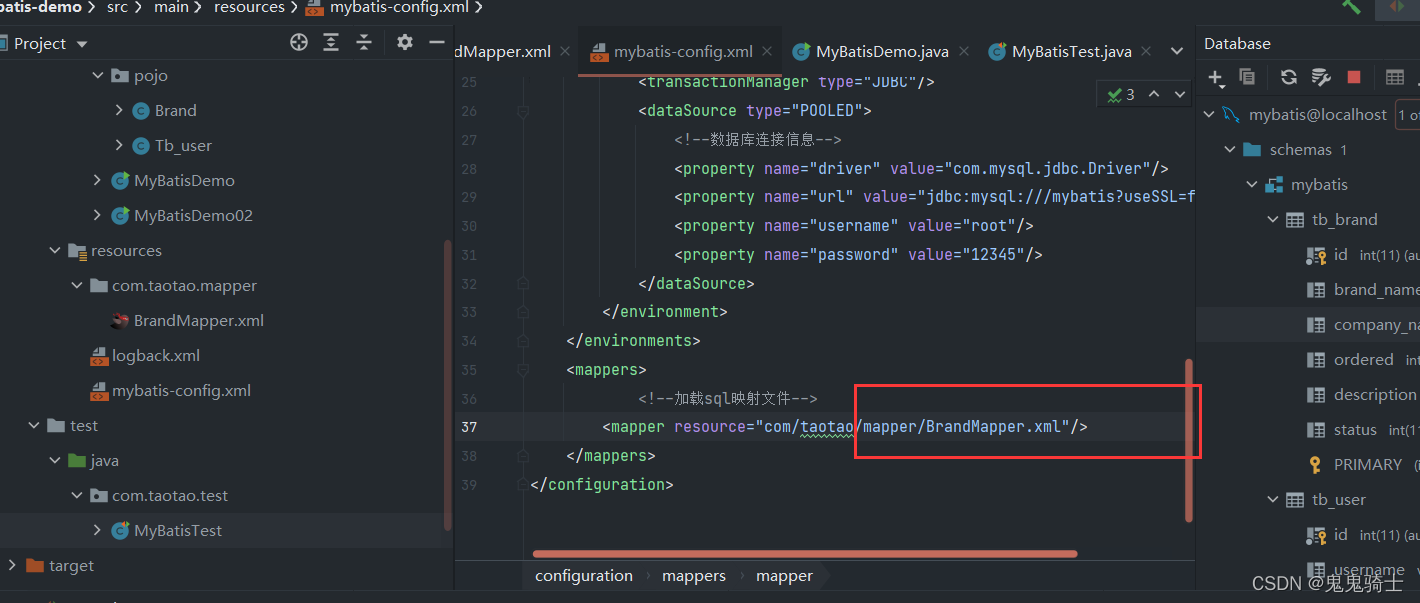Collapse the schemas node in Database
Viewport: 1420px width, 603px height.
(x=1230, y=149)
